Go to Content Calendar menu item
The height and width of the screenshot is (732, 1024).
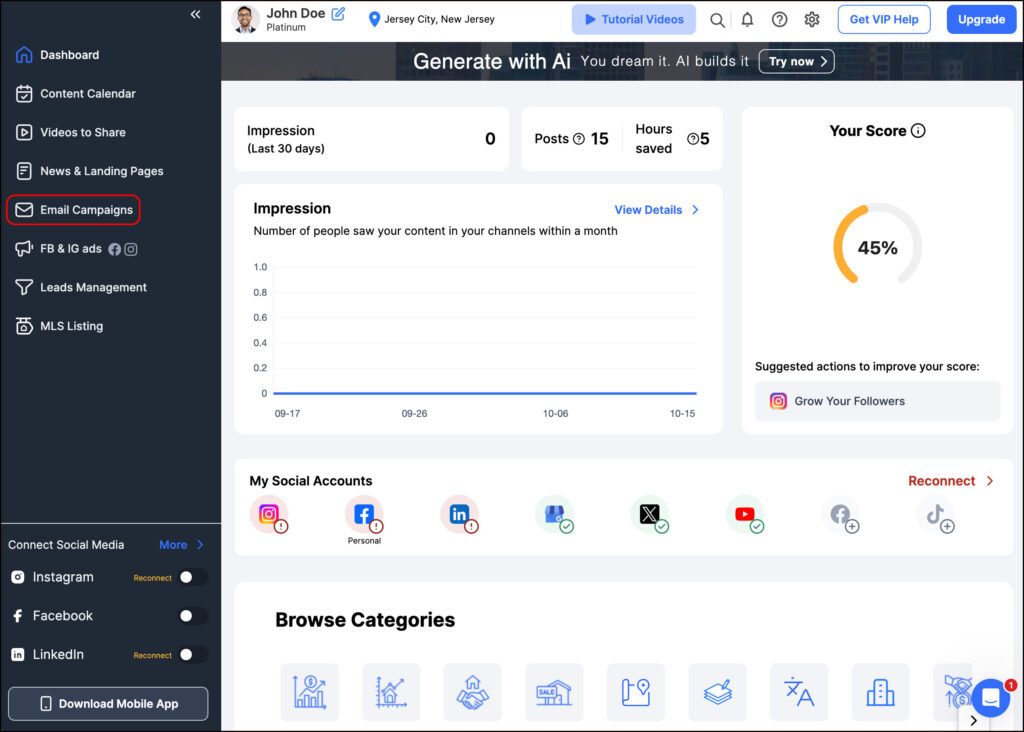point(87,94)
